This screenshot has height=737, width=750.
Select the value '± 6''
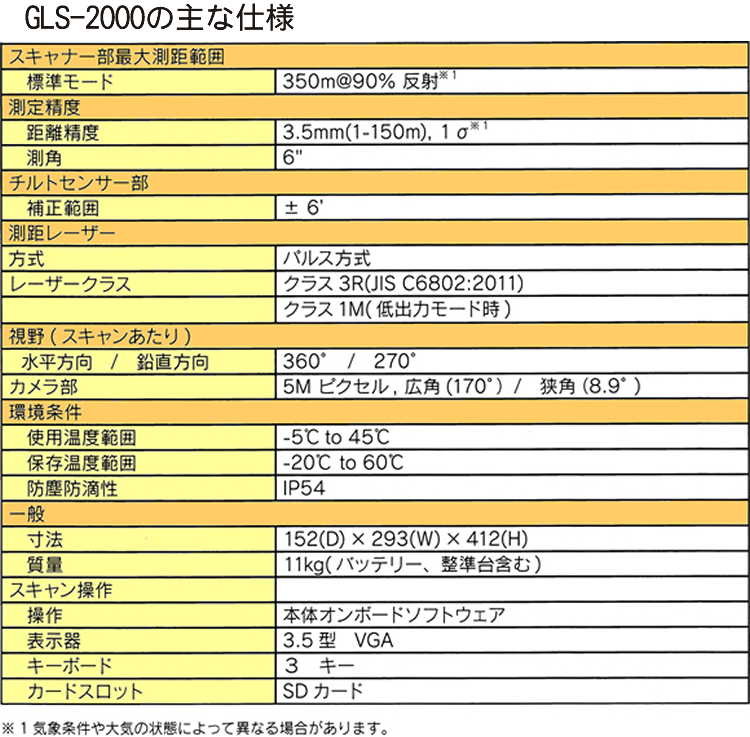coord(304,208)
